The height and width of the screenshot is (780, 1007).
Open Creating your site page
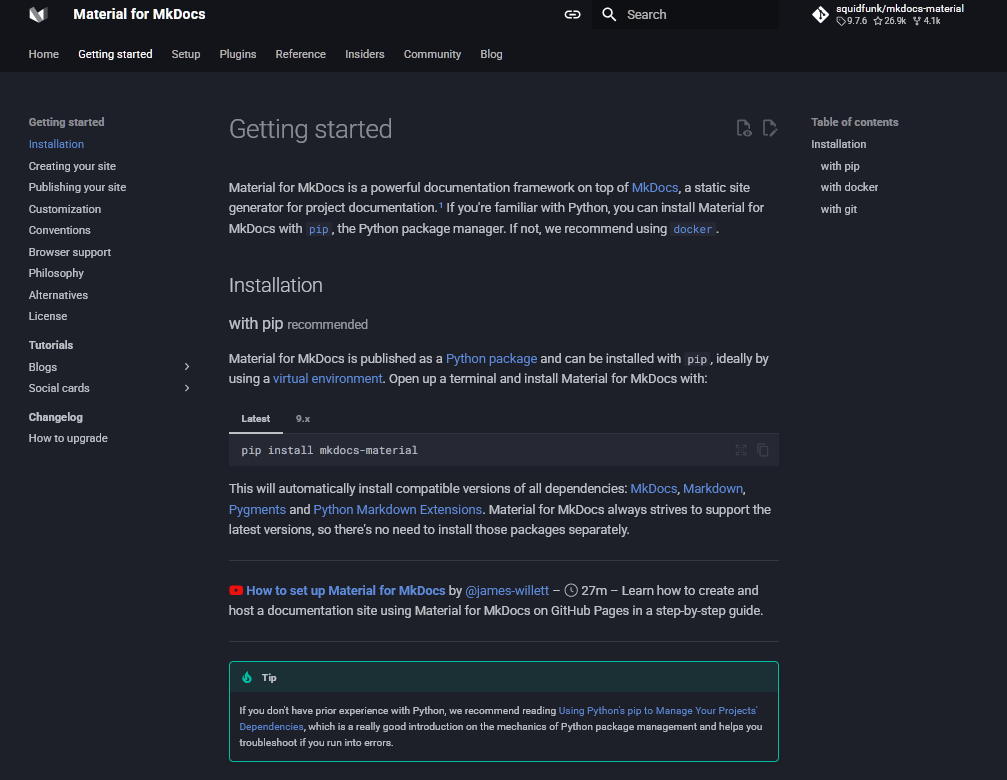point(72,166)
